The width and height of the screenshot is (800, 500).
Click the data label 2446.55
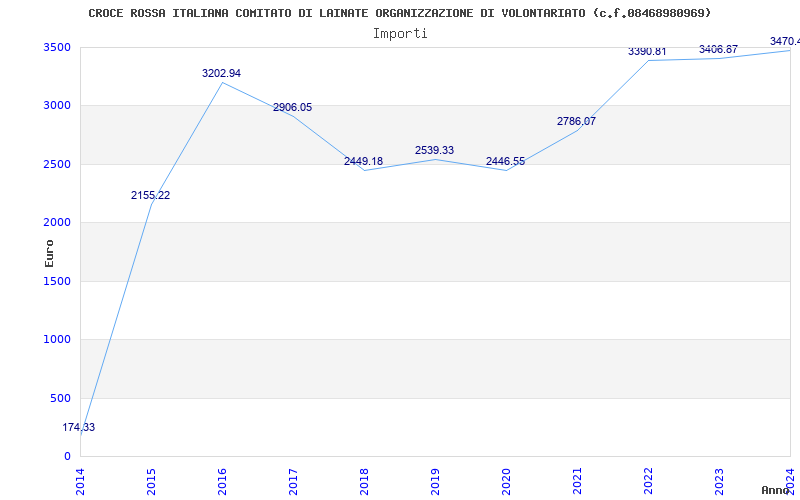tap(505, 162)
